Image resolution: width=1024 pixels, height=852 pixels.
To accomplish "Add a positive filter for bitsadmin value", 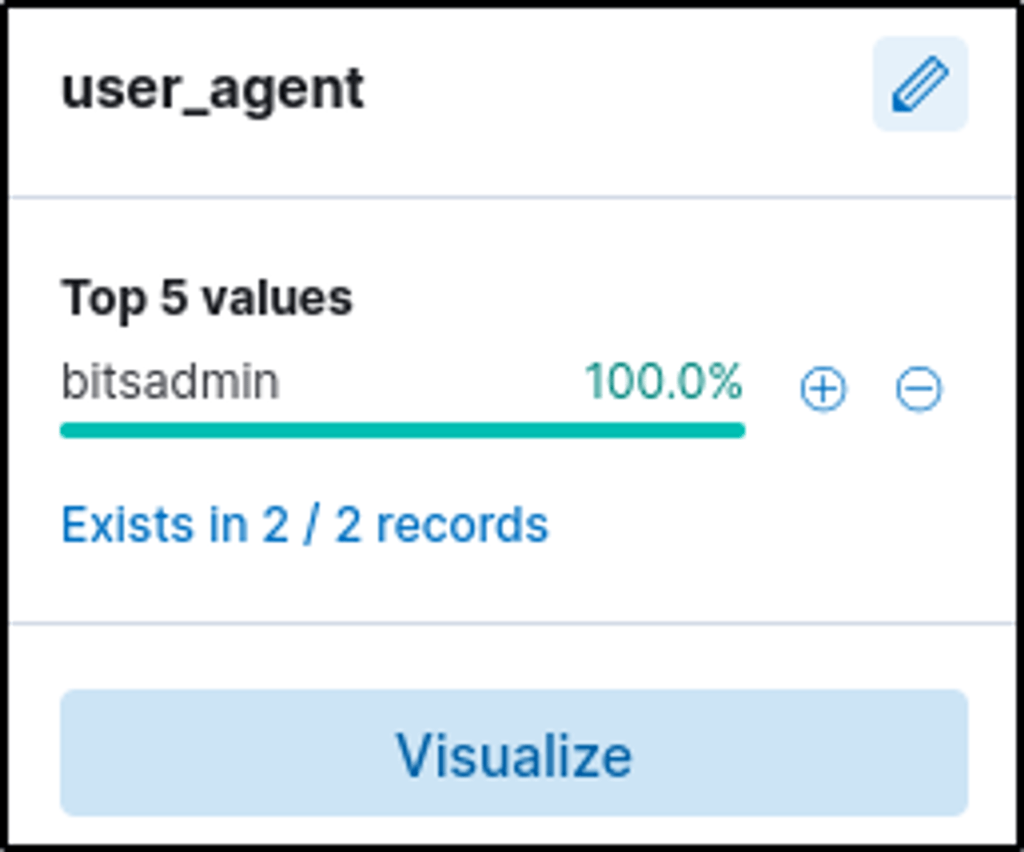I will (823, 389).
